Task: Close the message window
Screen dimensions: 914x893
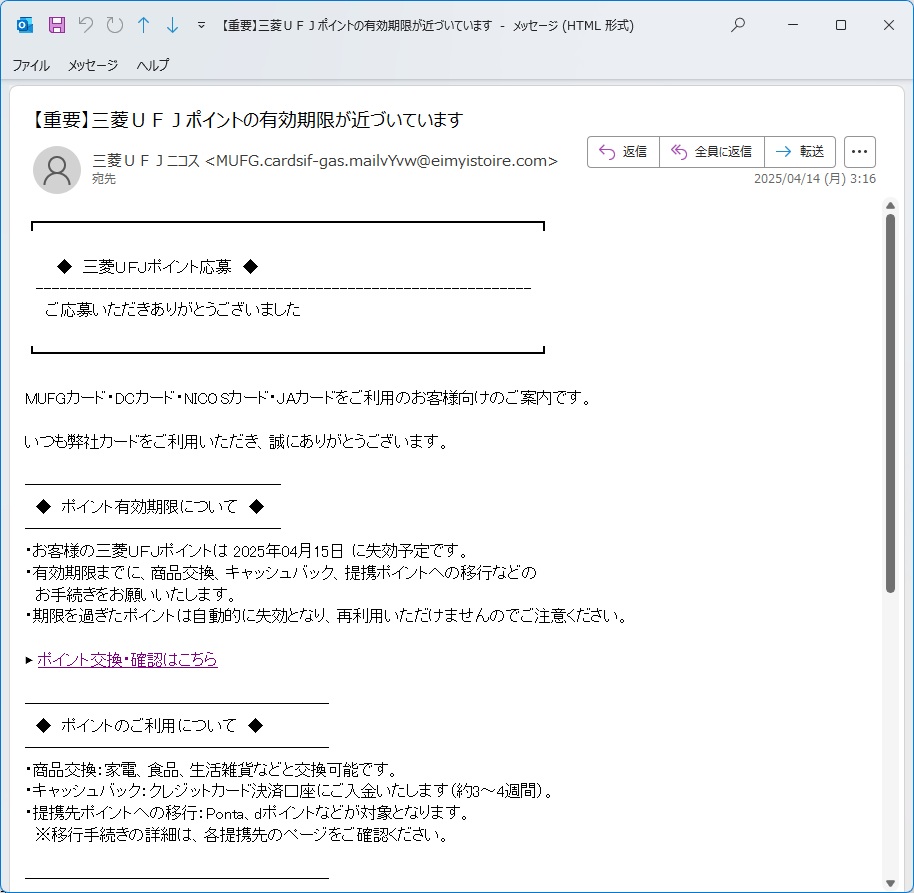Action: (x=888, y=25)
